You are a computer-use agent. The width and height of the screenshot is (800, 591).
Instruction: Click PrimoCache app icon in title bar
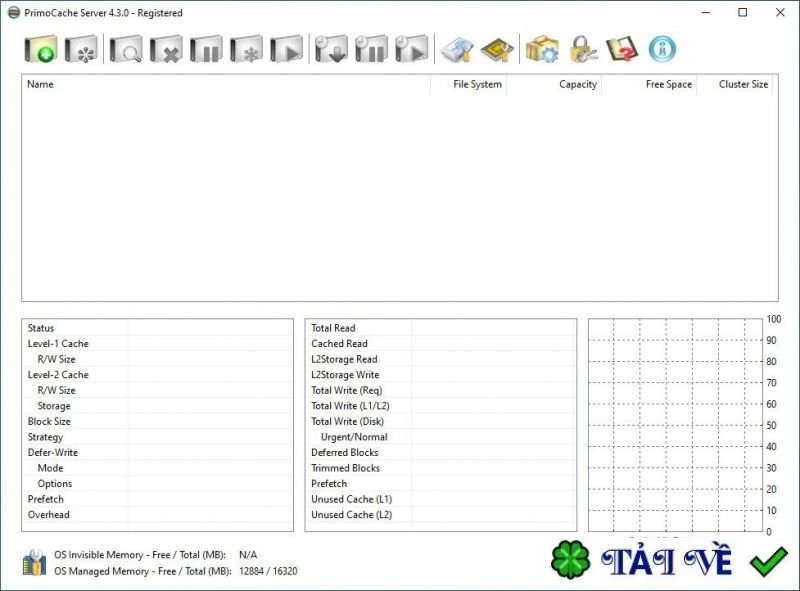(14, 13)
